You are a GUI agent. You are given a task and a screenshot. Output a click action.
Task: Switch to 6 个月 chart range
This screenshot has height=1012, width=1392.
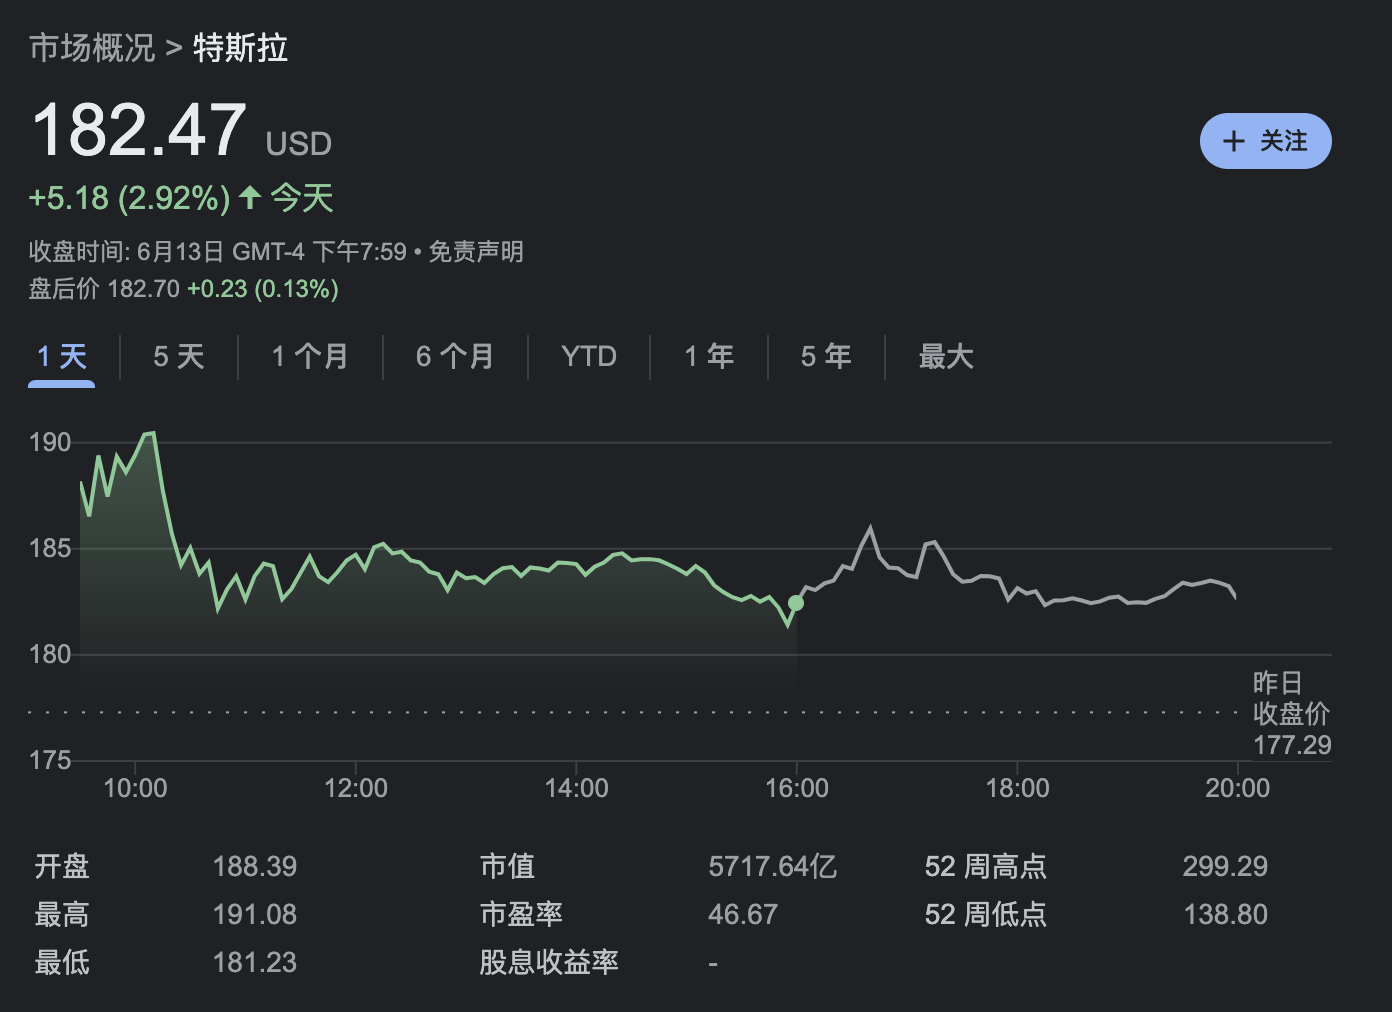(455, 356)
